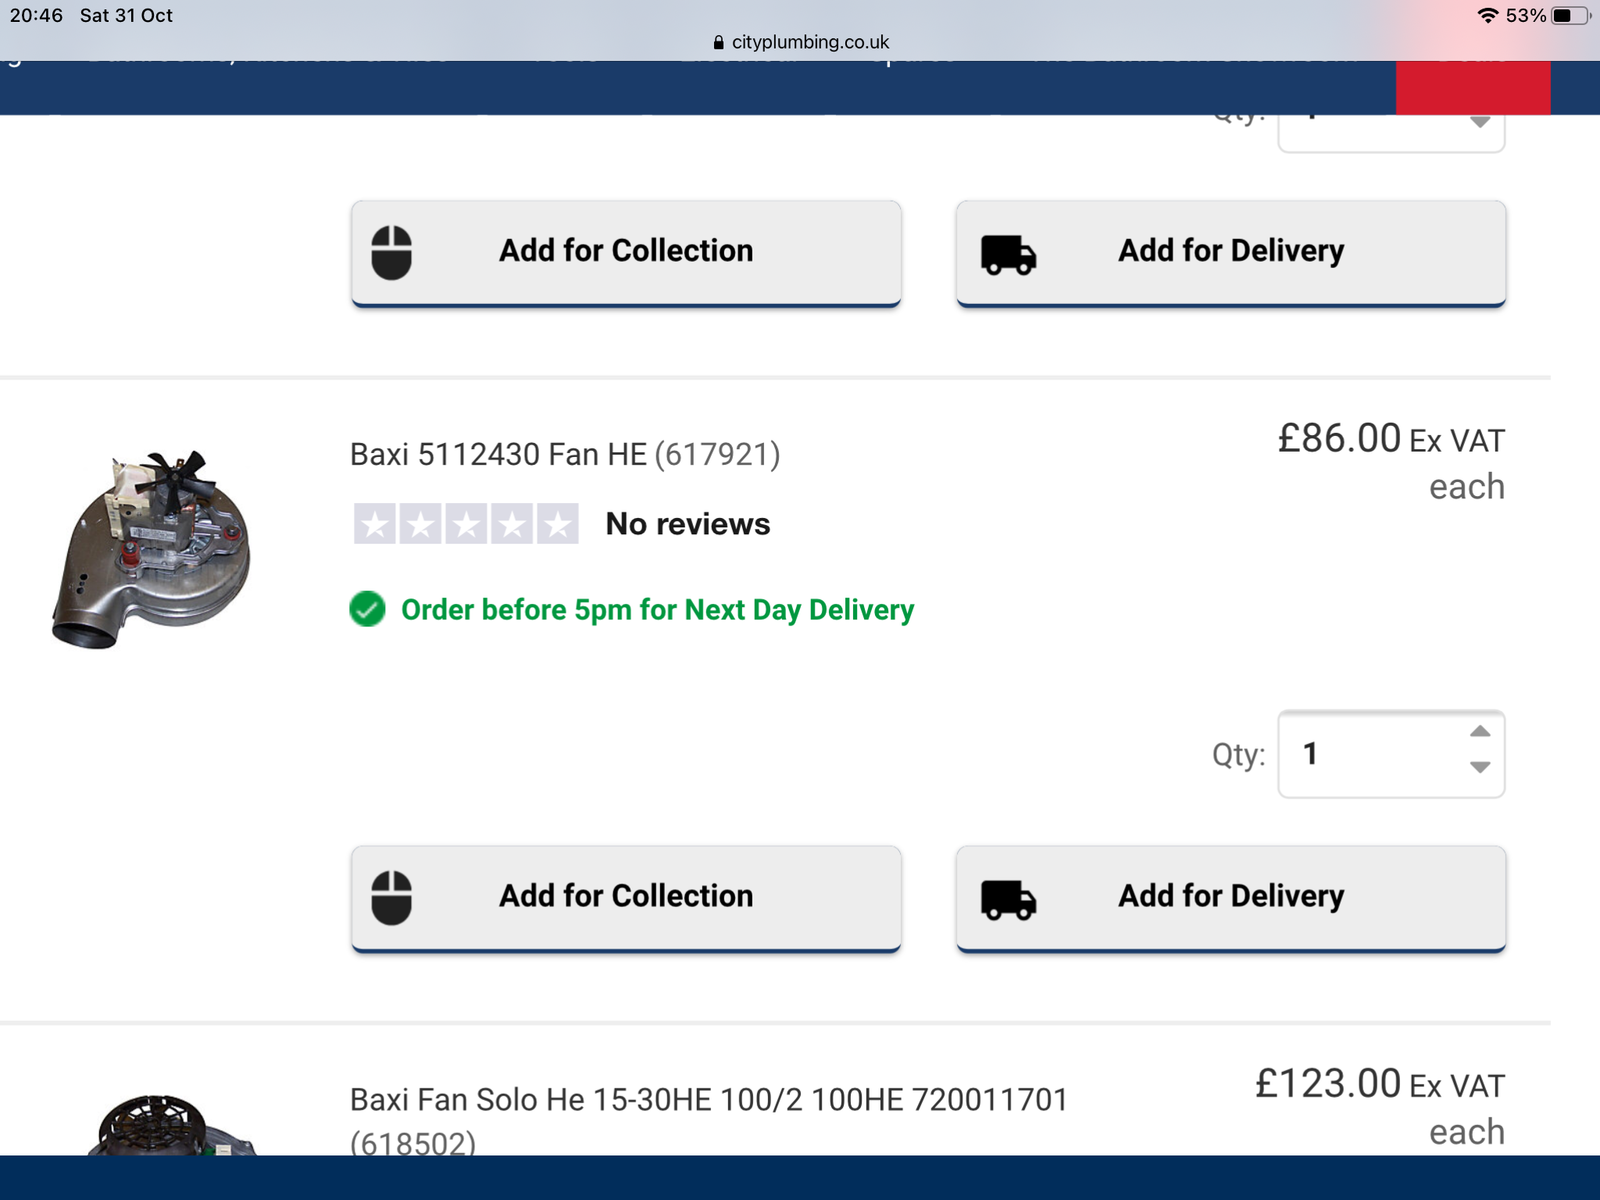This screenshot has height=1200, width=1600.
Task: Increase quantity with the up arrow for Baxi 5112430
Action: (1480, 732)
